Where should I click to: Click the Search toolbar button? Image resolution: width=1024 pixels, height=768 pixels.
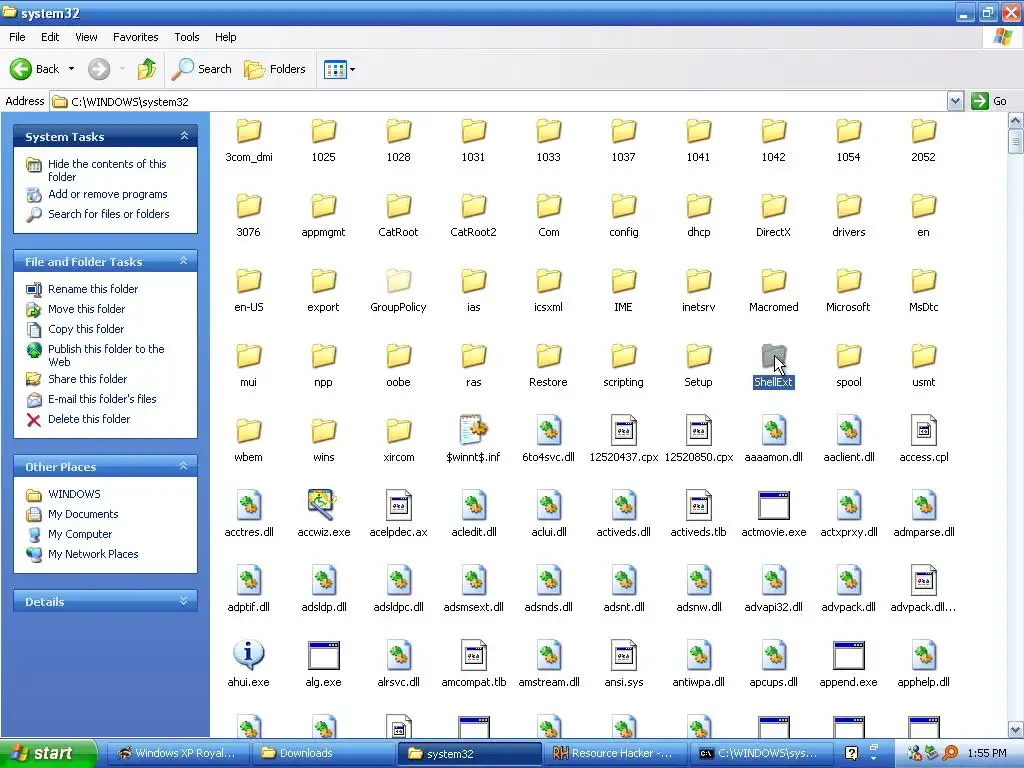click(202, 69)
